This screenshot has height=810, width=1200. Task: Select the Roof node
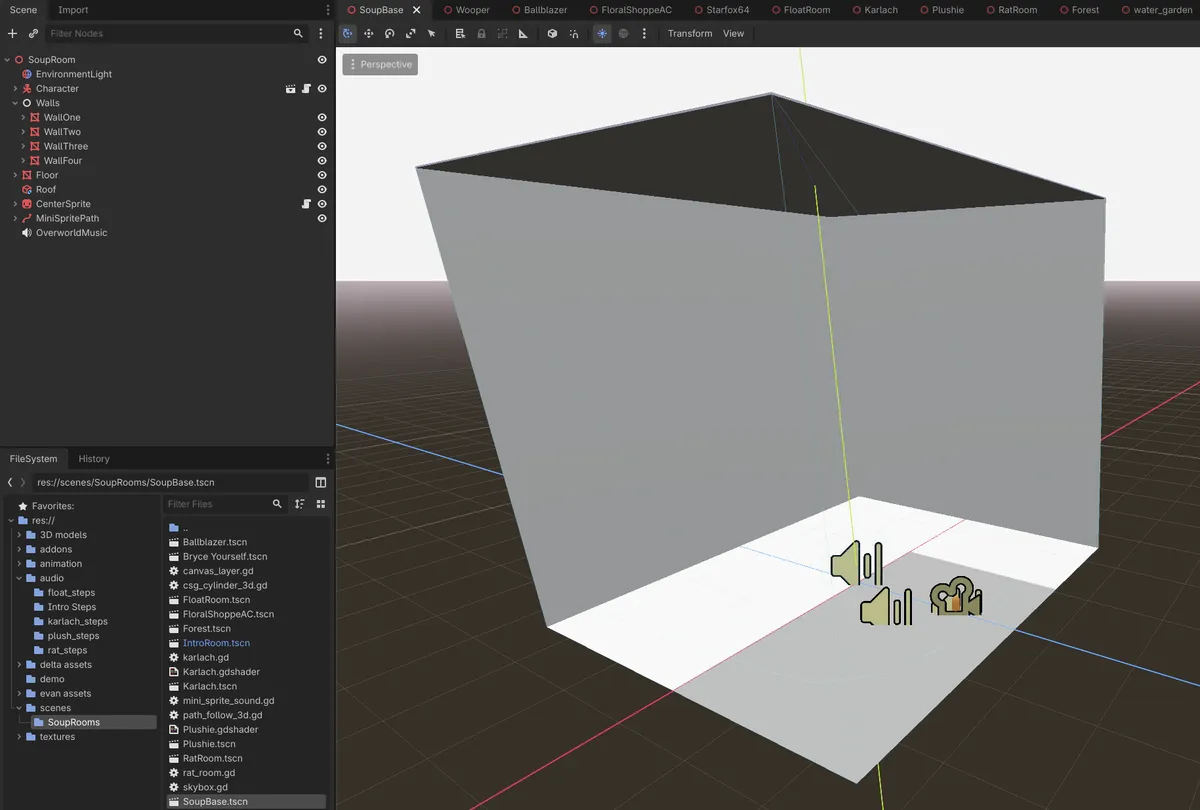pos(46,189)
